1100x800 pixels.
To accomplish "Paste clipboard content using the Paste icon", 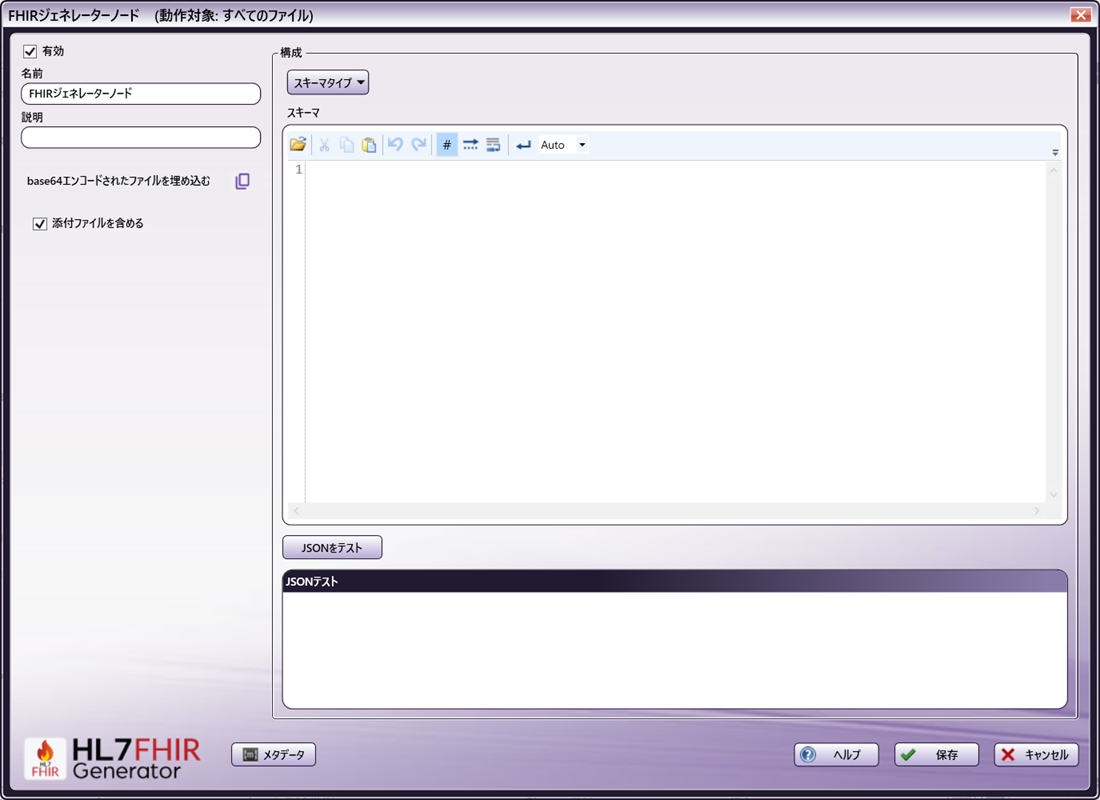I will (369, 144).
